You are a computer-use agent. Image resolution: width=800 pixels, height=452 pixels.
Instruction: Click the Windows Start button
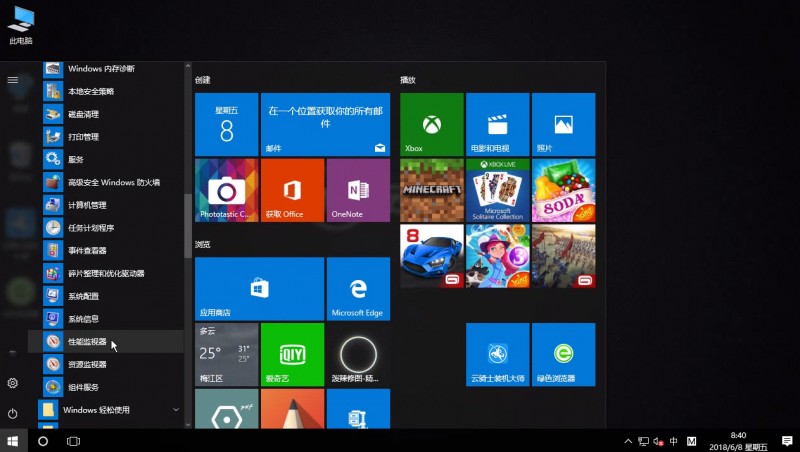click(13, 441)
